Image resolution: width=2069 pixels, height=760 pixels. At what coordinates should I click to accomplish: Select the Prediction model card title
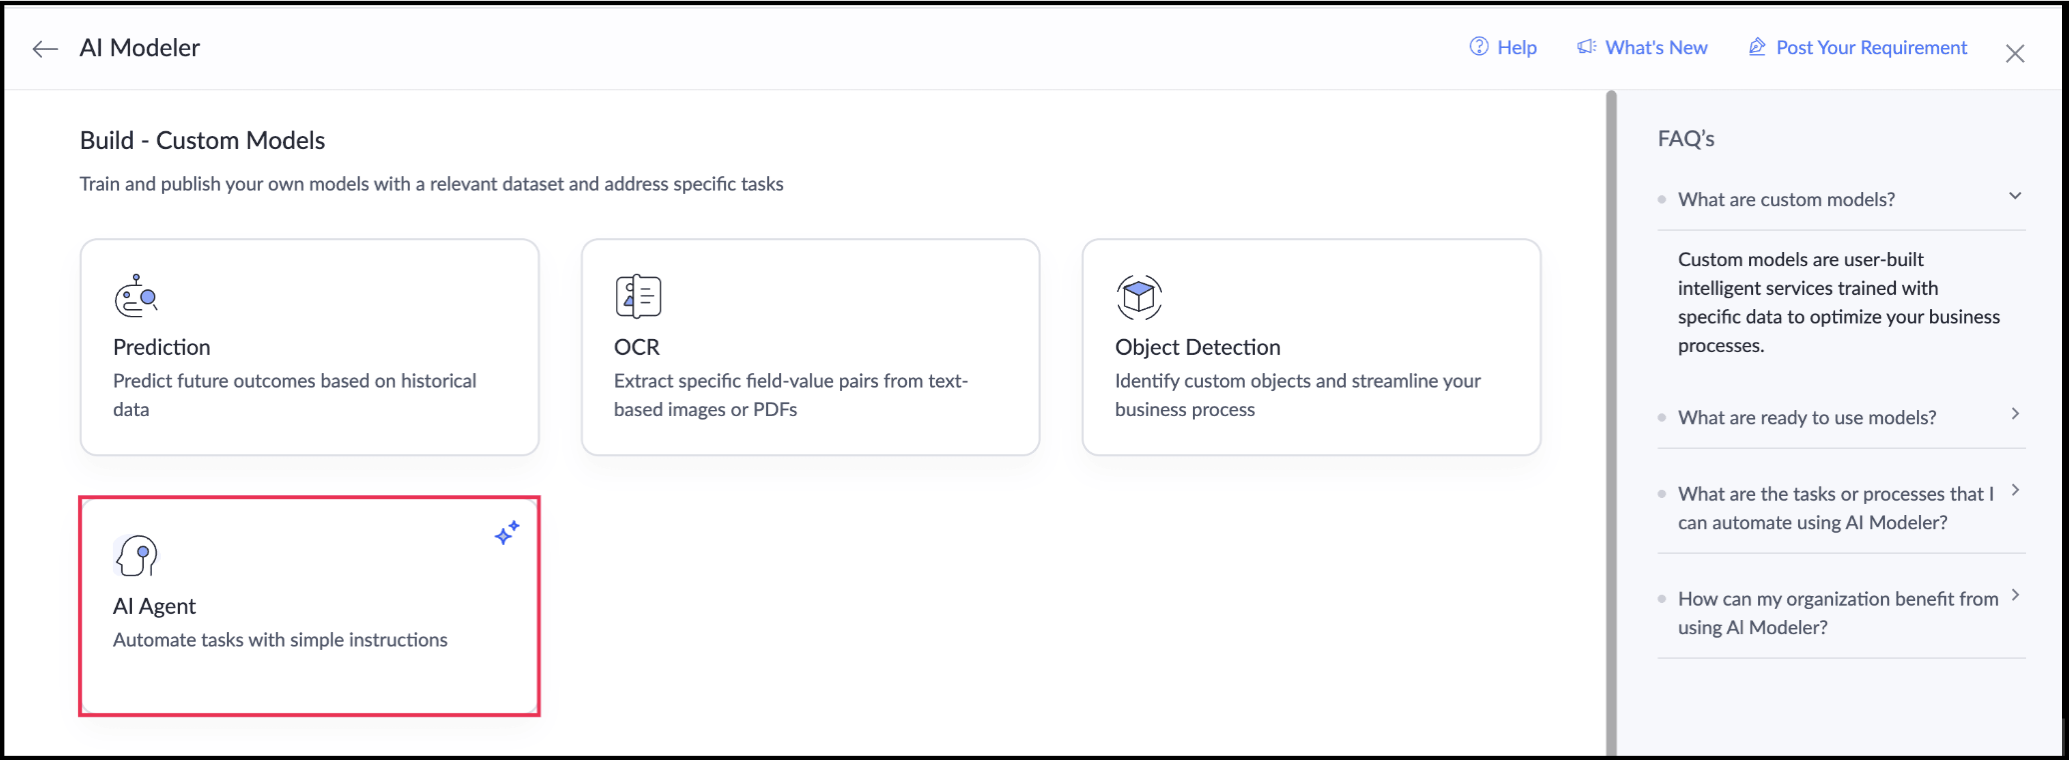162,347
